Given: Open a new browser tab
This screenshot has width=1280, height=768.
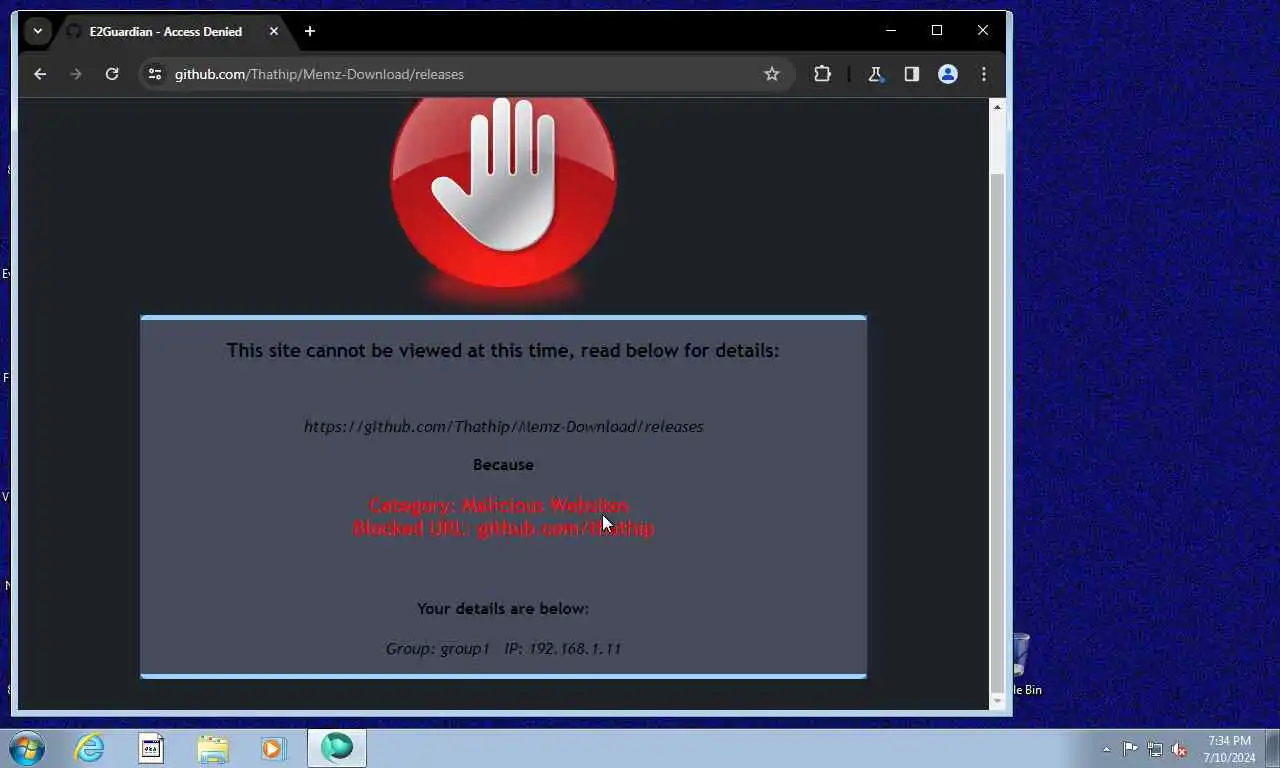Looking at the screenshot, I should coord(310,32).
